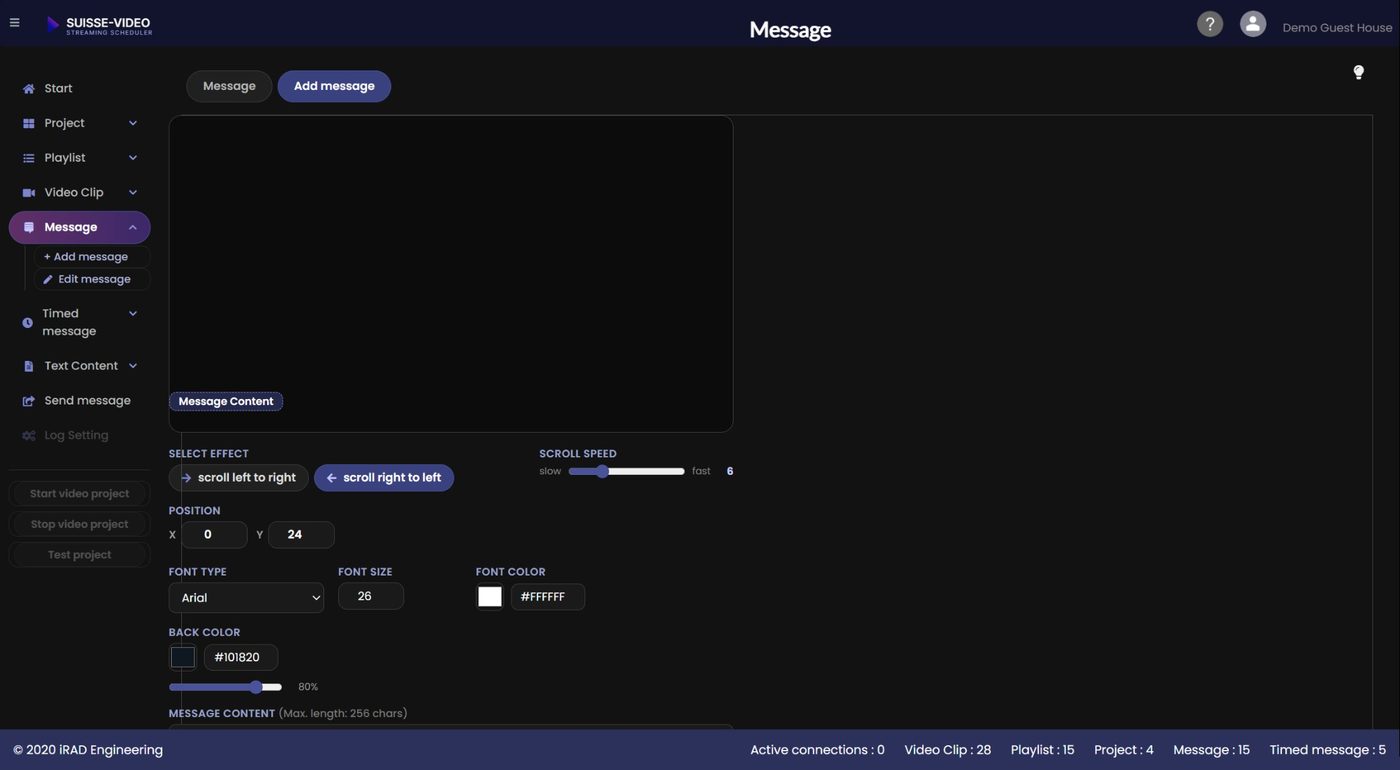Click the Suisse-Video logo
The image size is (1400, 770).
tap(99, 25)
